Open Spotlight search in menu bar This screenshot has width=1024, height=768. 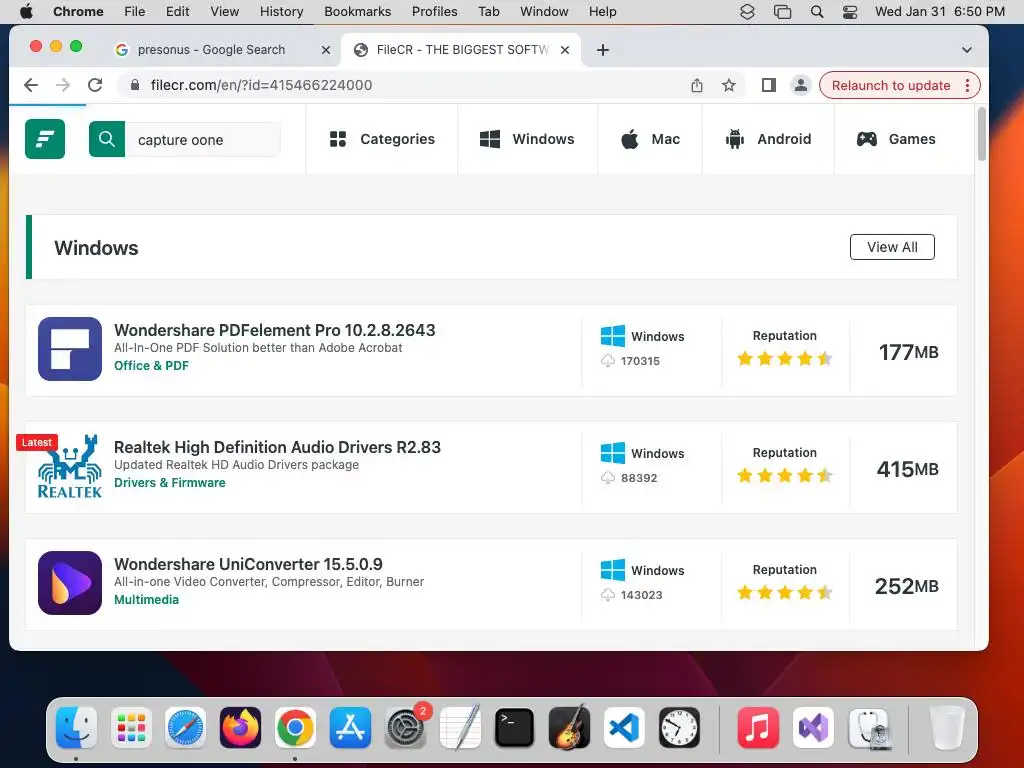pos(817,12)
